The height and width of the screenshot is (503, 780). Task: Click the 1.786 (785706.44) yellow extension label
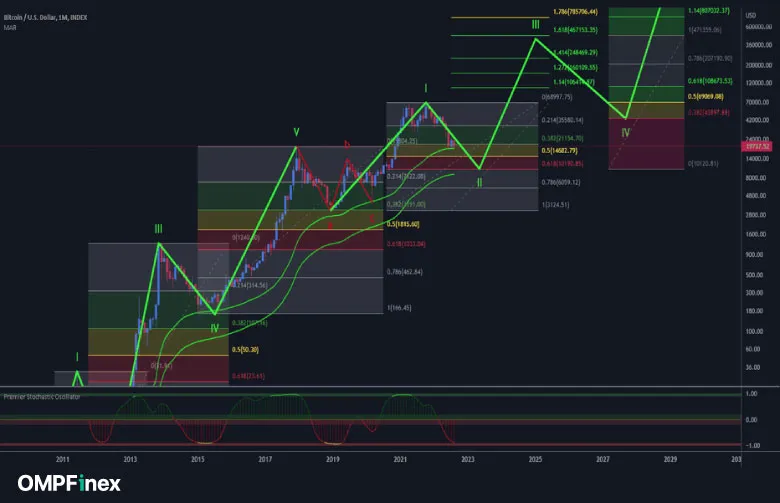(575, 12)
